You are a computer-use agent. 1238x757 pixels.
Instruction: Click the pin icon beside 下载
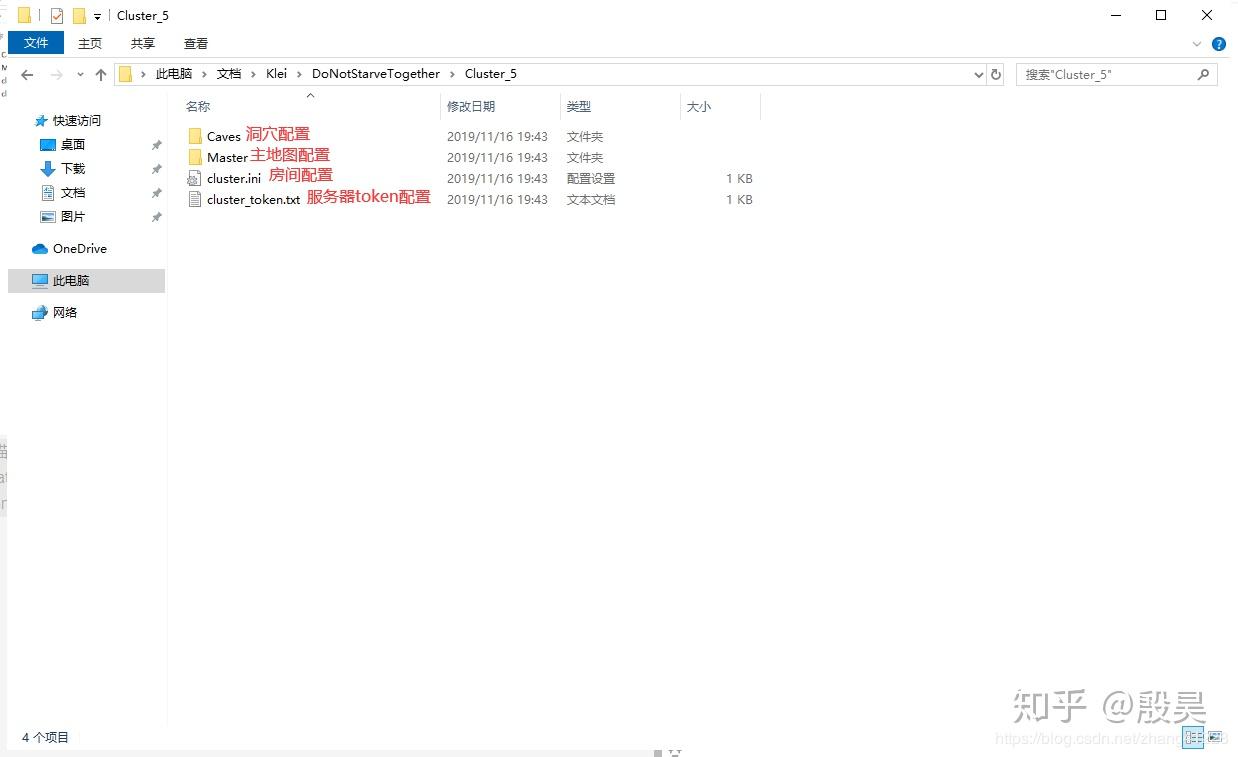click(156, 169)
